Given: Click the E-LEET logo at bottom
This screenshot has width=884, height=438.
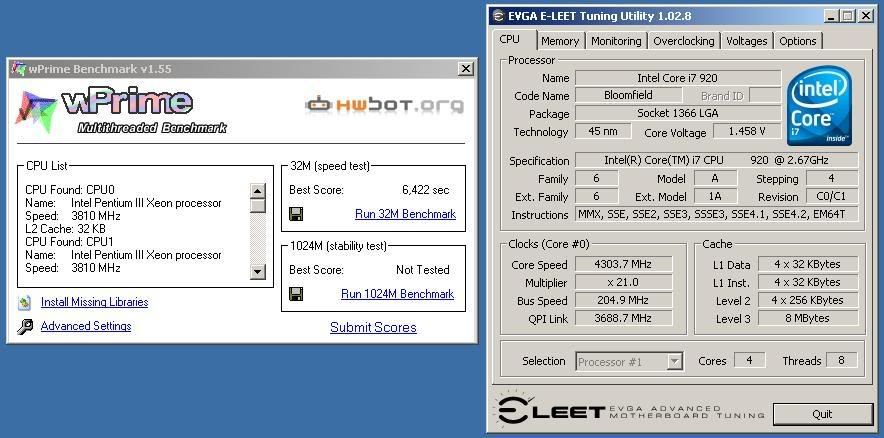Looking at the screenshot, I should coord(630,411).
